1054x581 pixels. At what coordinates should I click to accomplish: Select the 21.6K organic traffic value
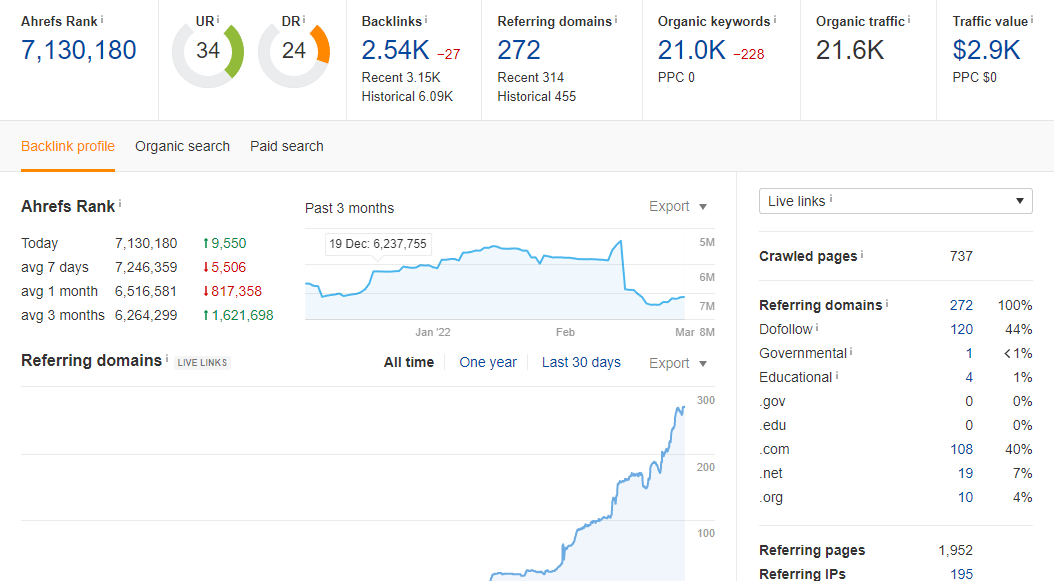[x=850, y=50]
